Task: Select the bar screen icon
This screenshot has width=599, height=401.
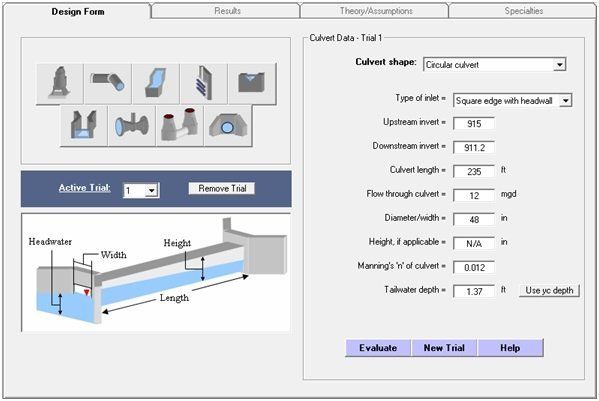Action: click(204, 84)
